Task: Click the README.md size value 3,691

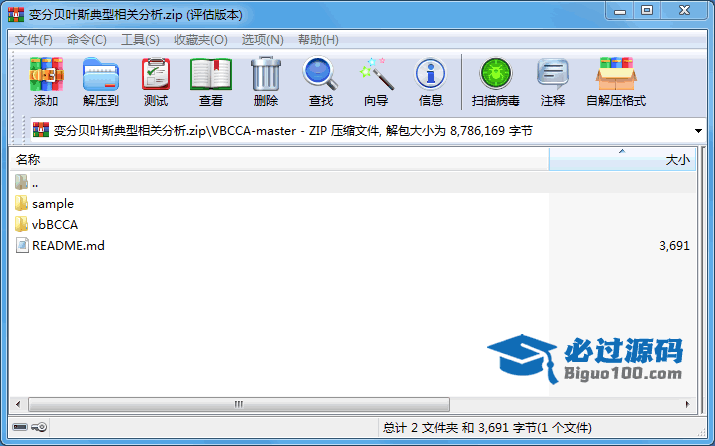Action: coord(674,246)
